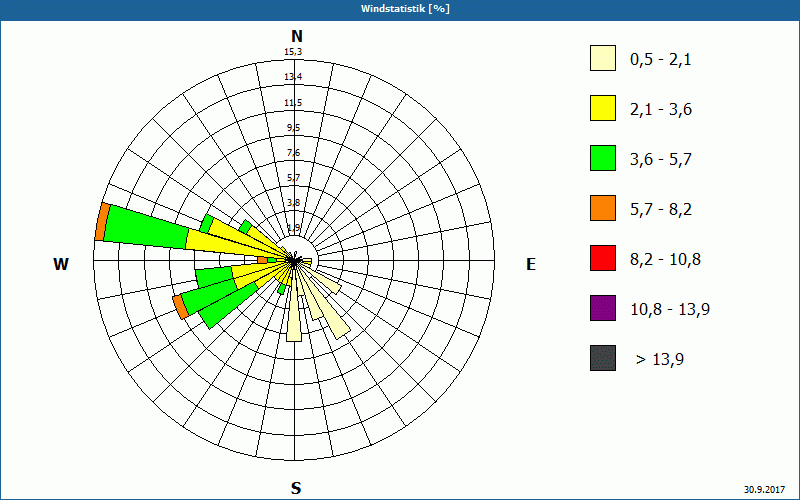800x500 pixels.
Task: Click the orange tip of west-northwest bar
Action: tap(102, 221)
